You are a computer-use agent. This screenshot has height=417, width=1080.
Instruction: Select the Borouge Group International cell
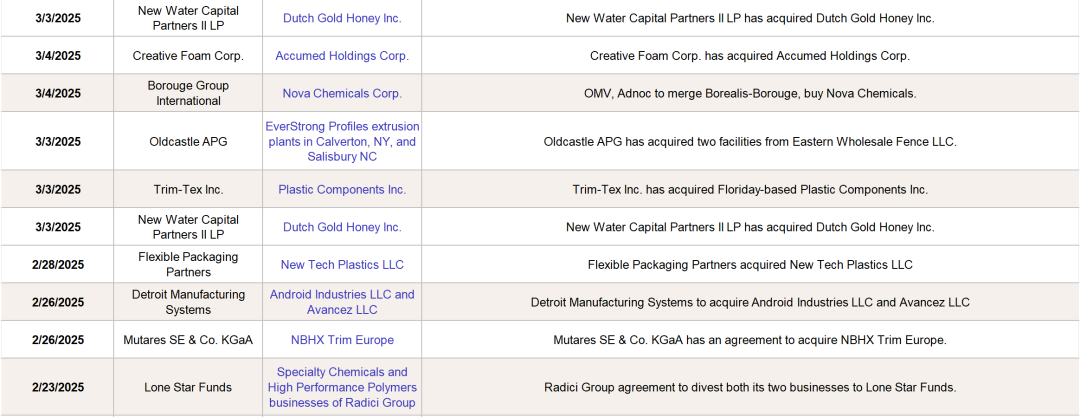tap(188, 93)
